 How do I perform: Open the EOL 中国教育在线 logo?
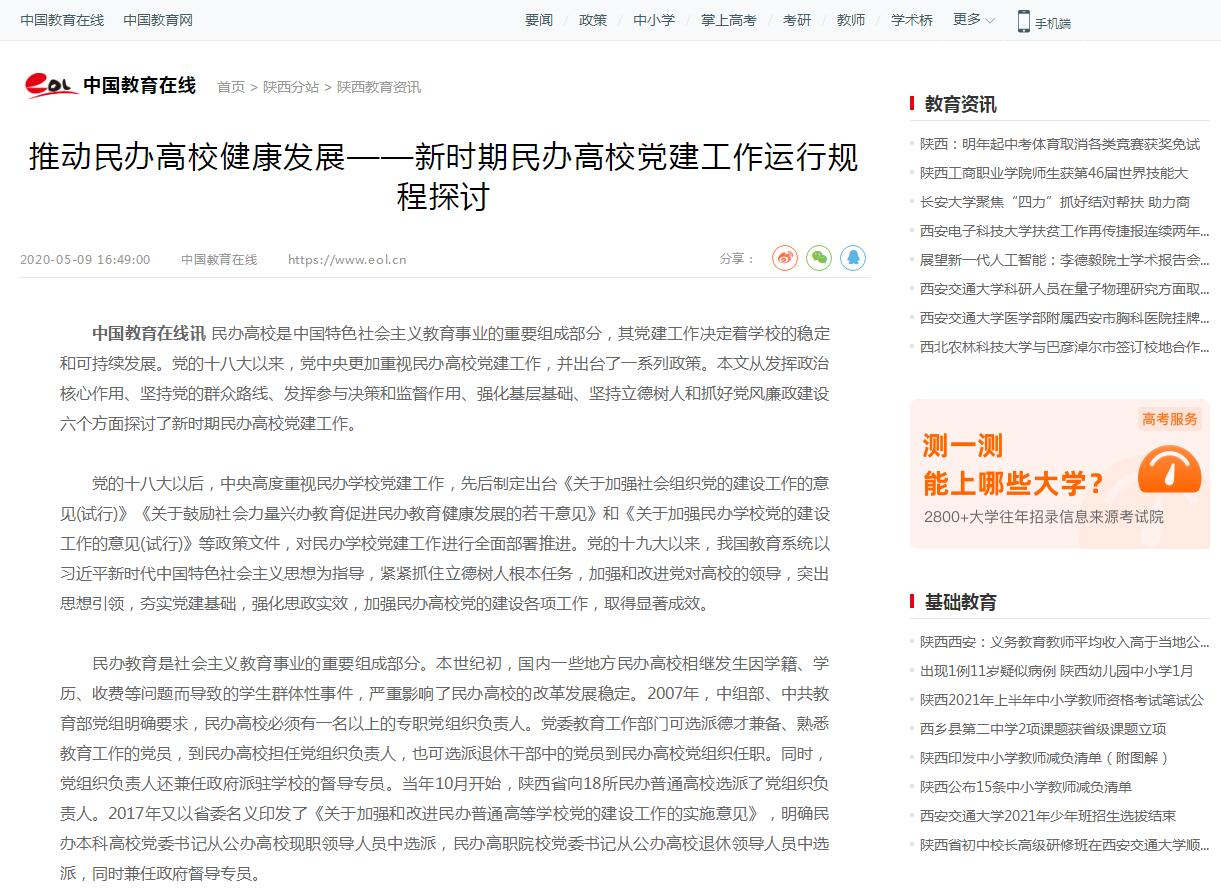pyautogui.click(x=110, y=86)
